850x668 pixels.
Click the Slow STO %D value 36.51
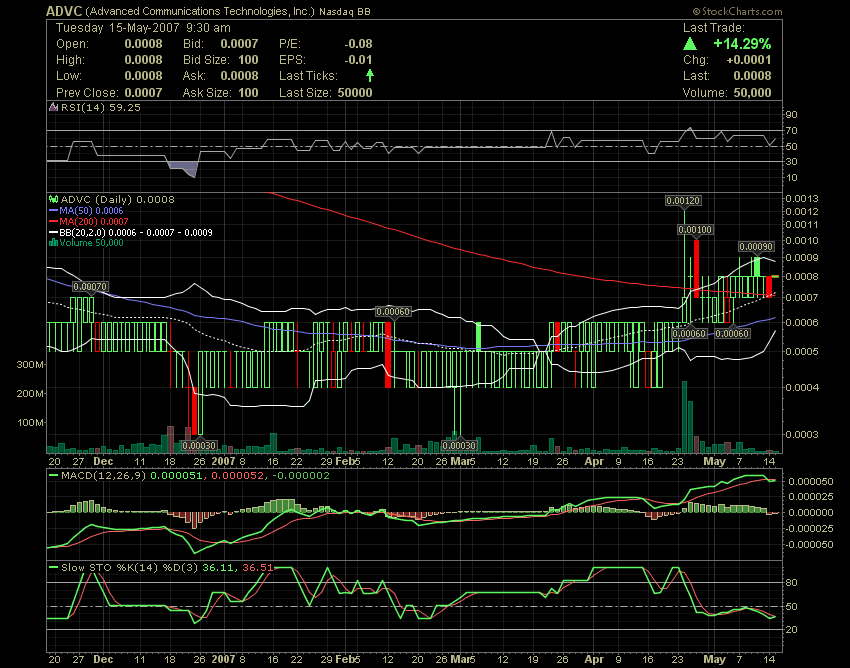click(258, 568)
